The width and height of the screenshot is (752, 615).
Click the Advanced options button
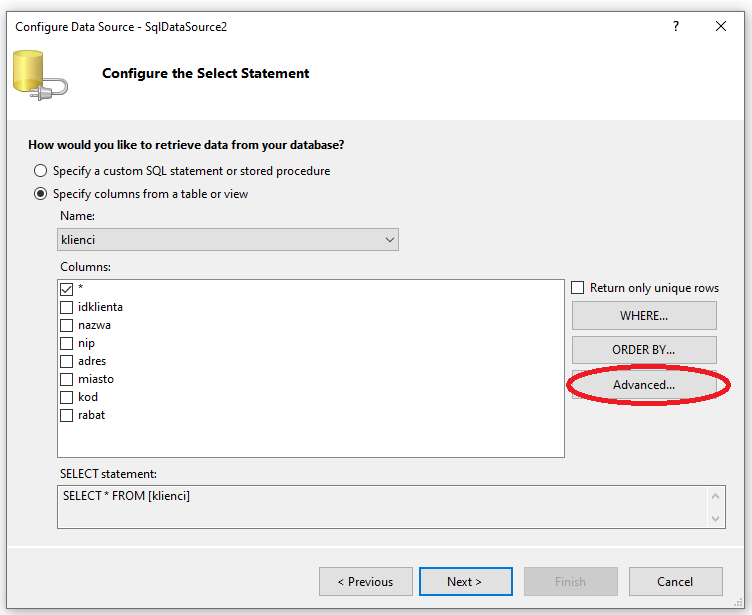(x=644, y=385)
